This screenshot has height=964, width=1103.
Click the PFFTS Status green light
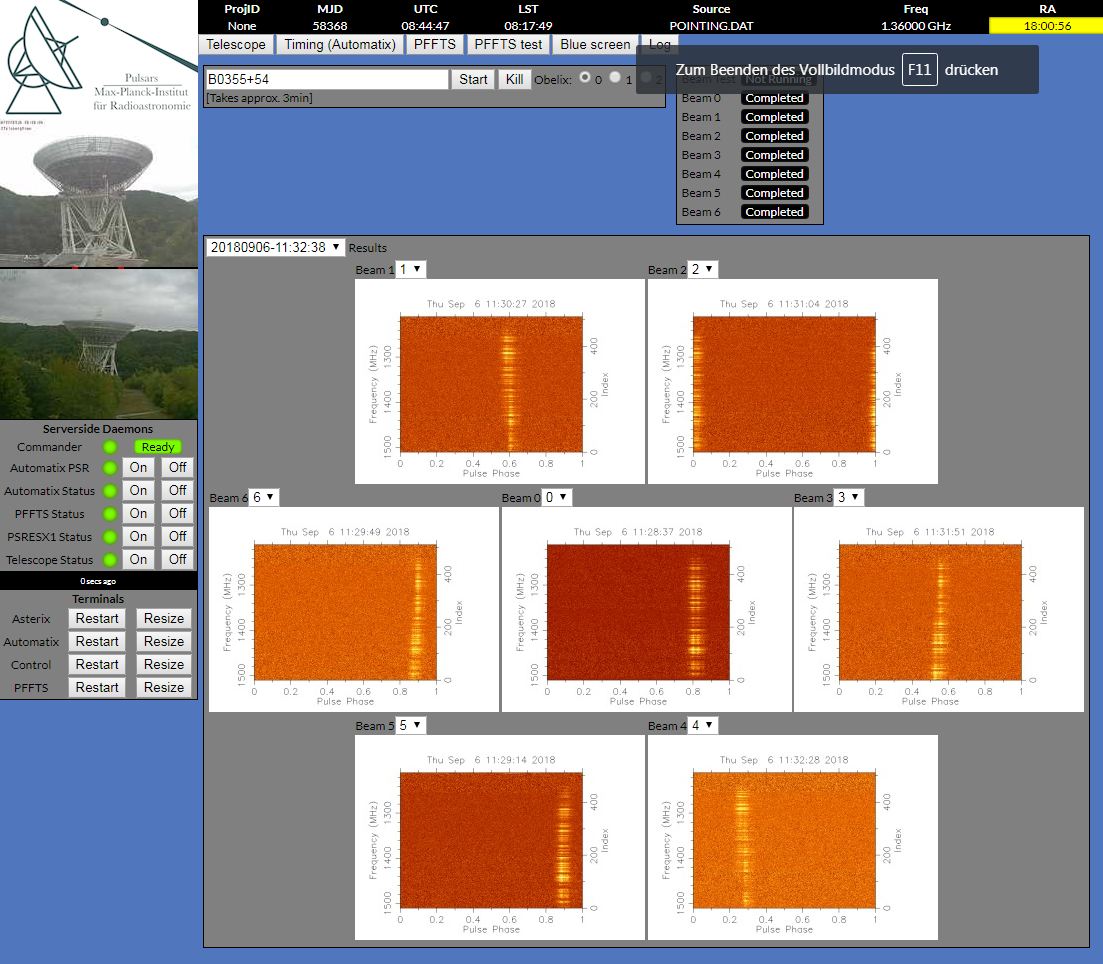[110, 514]
